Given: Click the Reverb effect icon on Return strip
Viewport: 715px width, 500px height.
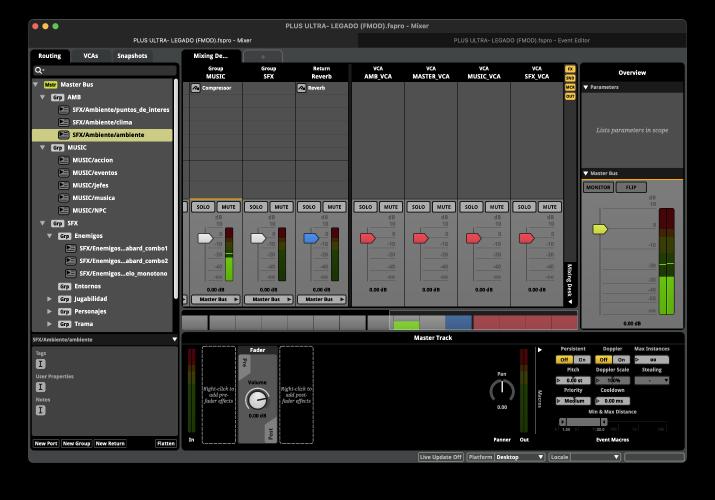Looking at the screenshot, I should pos(302,88).
